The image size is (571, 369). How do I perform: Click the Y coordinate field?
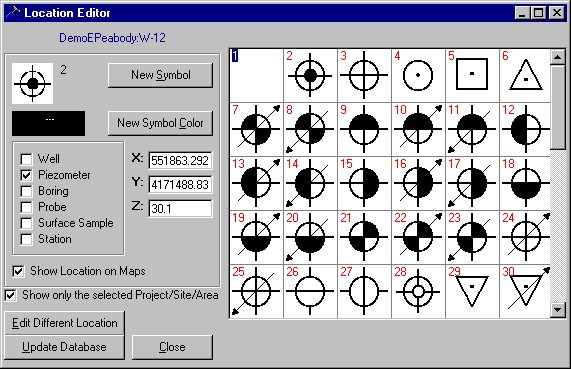point(180,185)
